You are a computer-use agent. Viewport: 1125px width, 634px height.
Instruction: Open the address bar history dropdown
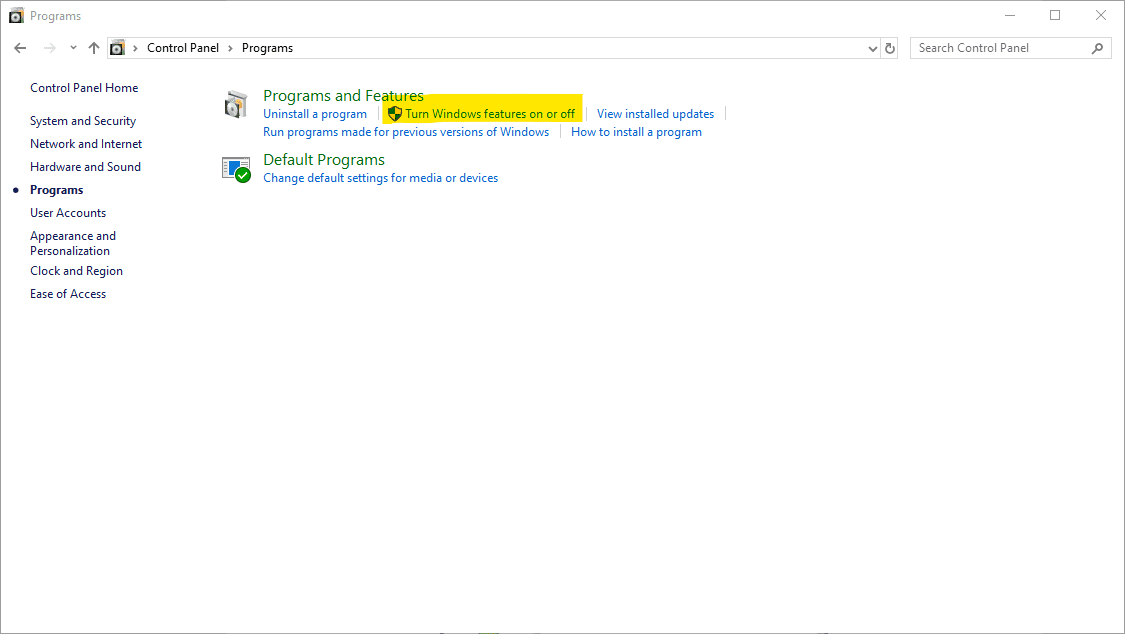pyautogui.click(x=872, y=49)
